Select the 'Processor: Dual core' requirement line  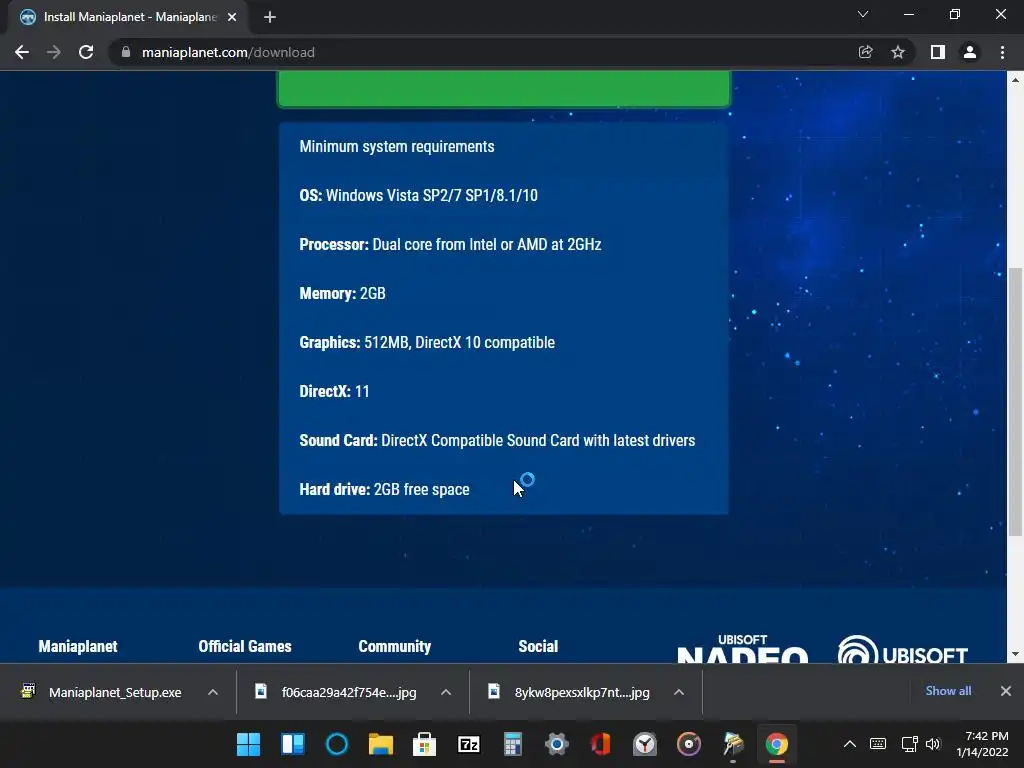coord(450,244)
